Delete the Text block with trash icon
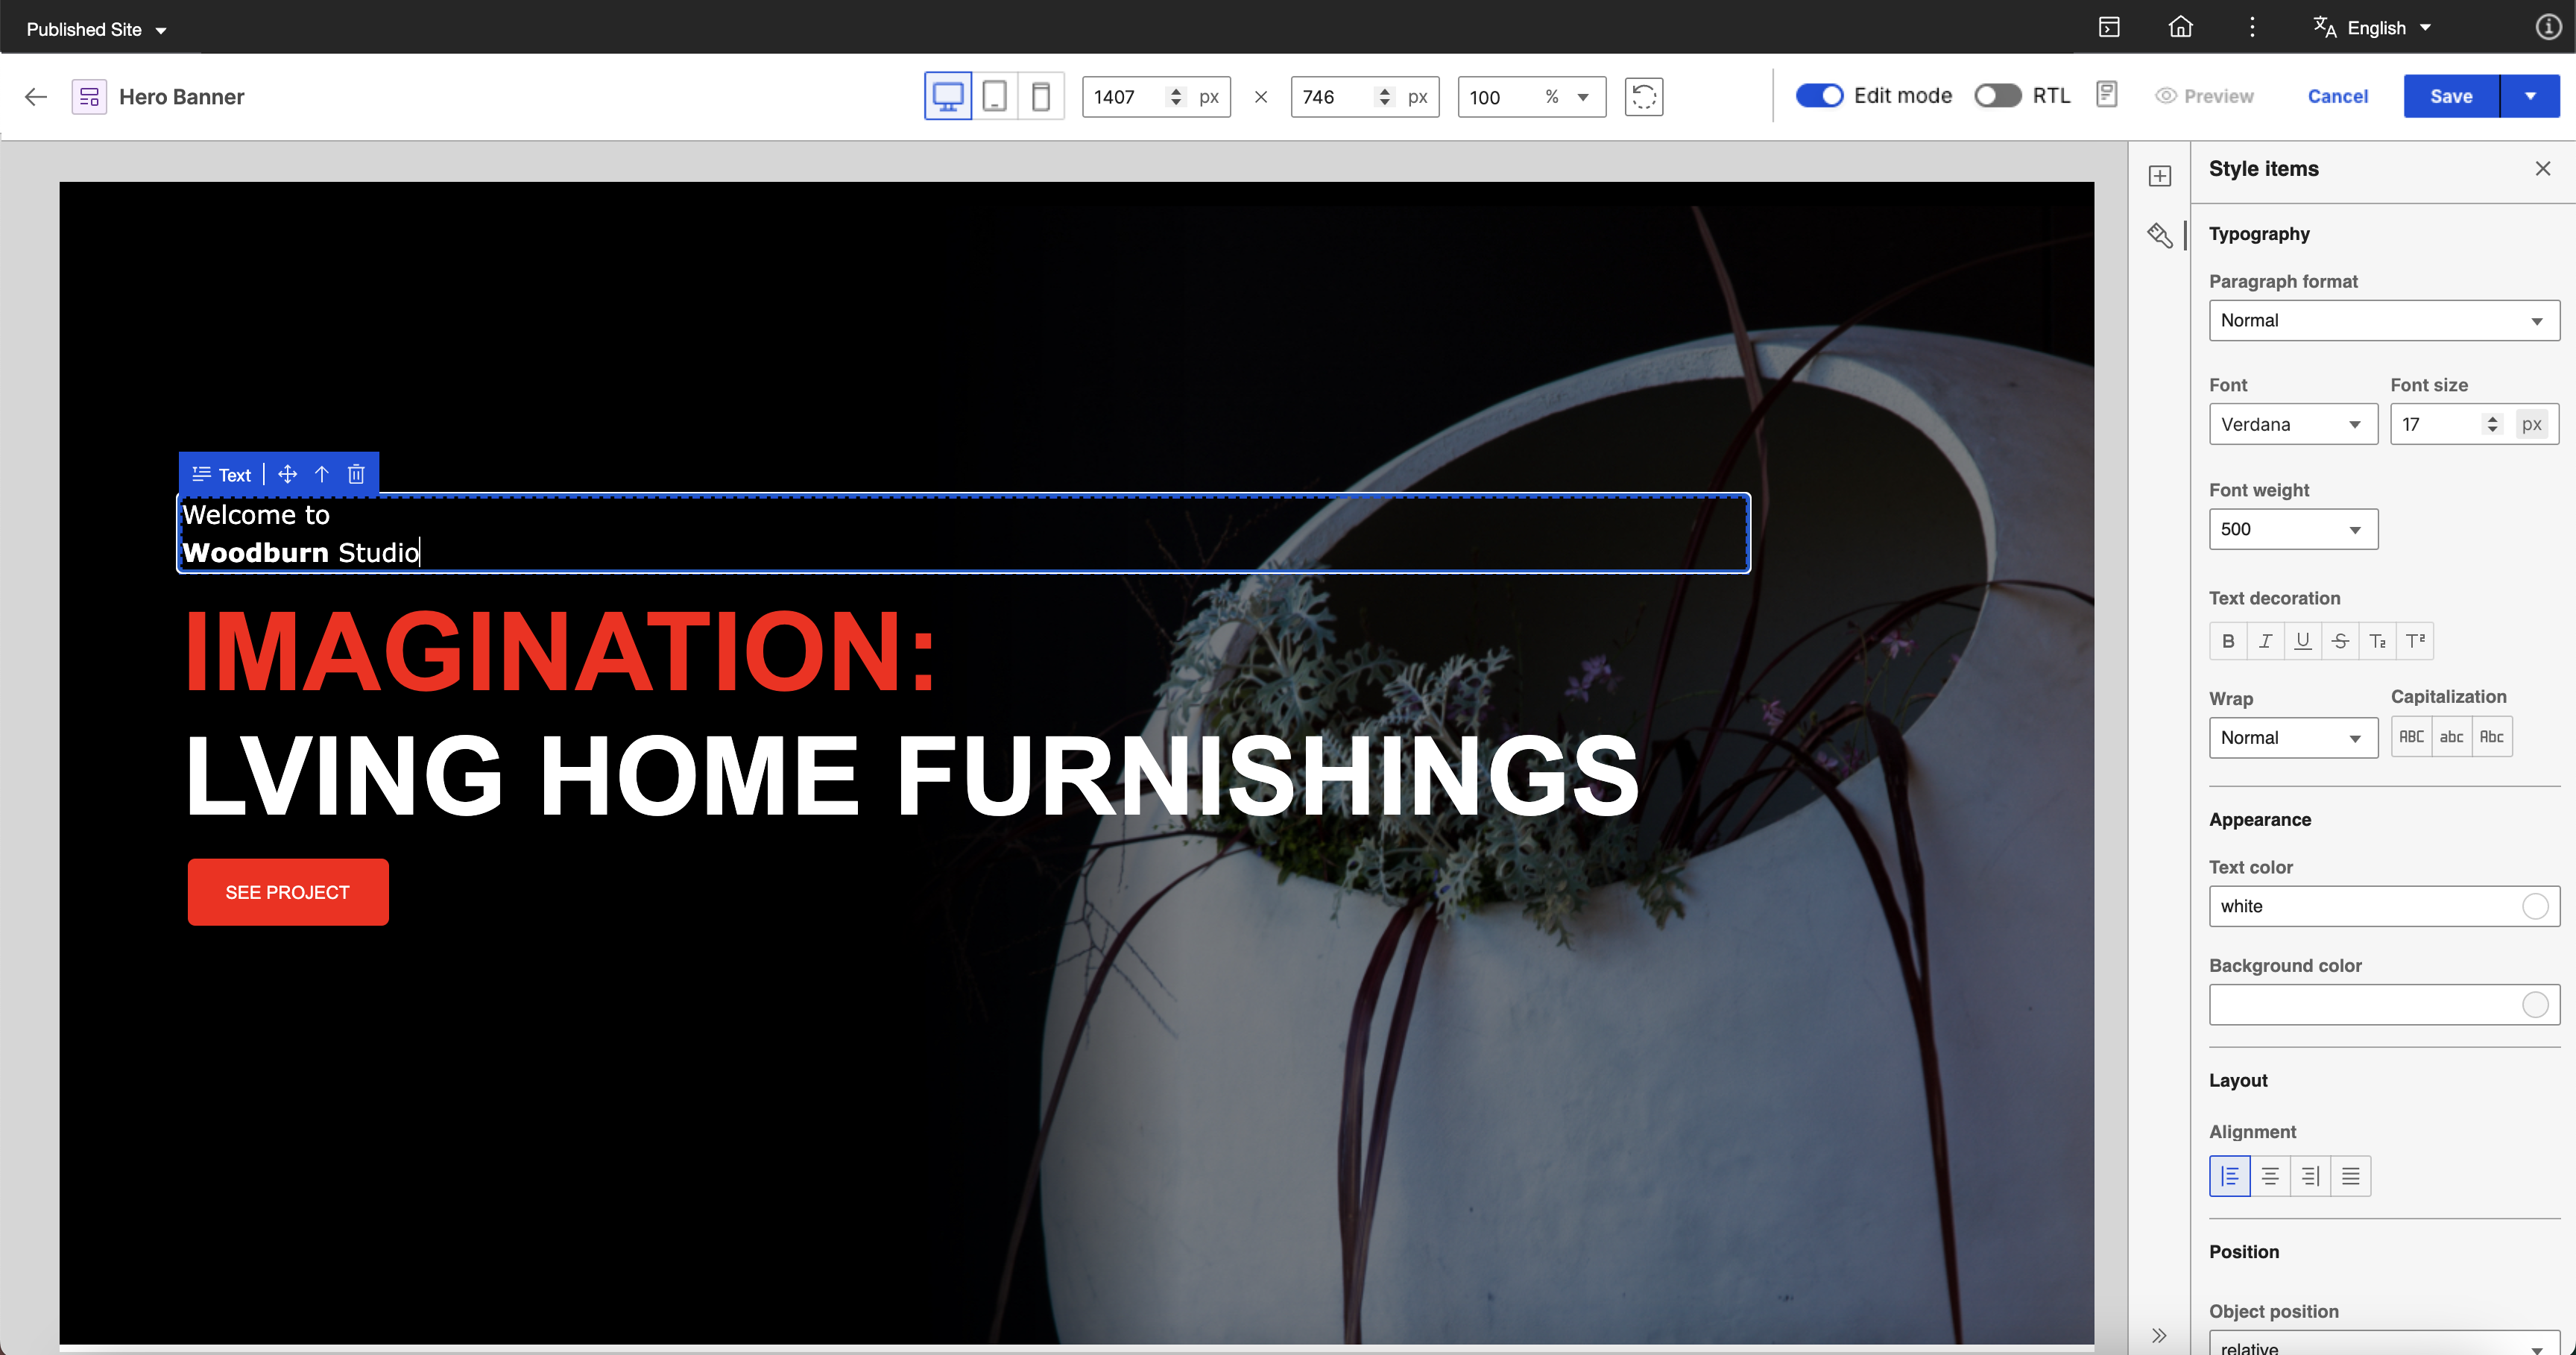 [356, 474]
